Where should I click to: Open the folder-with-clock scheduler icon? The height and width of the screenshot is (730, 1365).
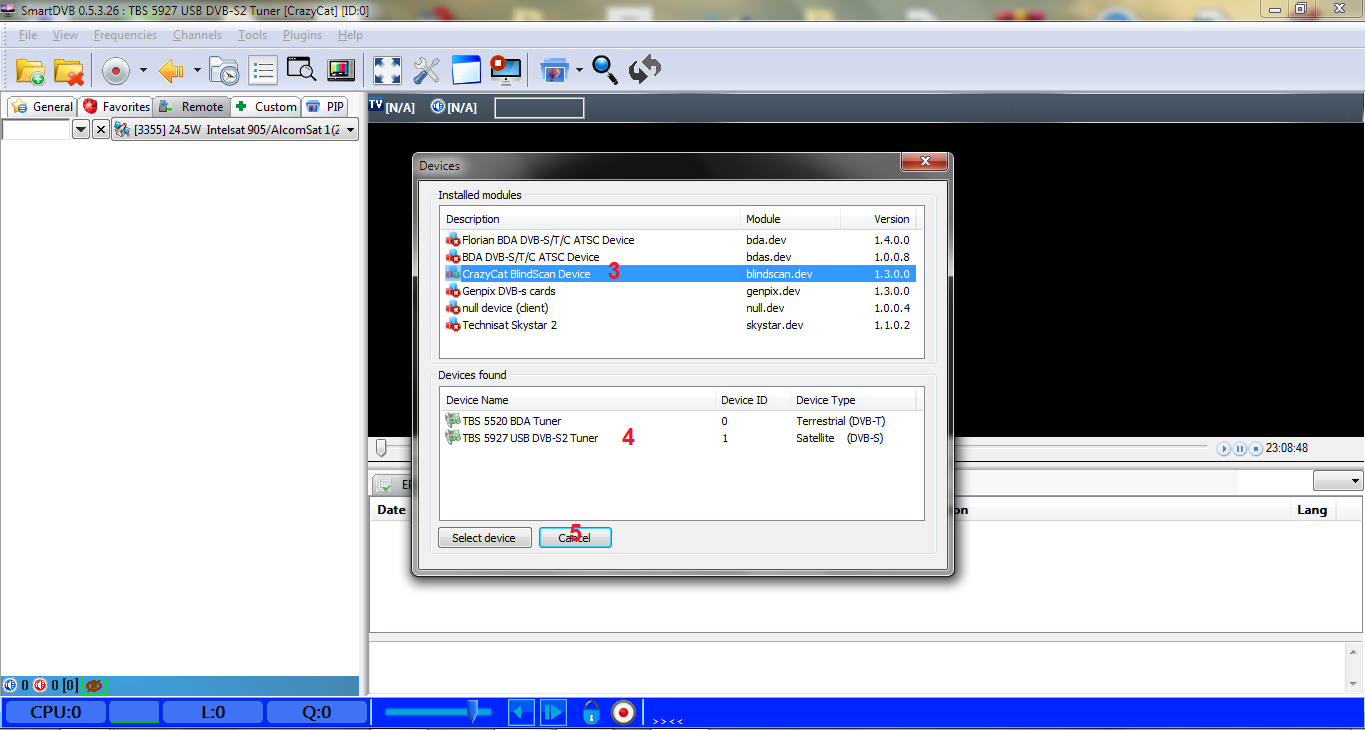(224, 71)
